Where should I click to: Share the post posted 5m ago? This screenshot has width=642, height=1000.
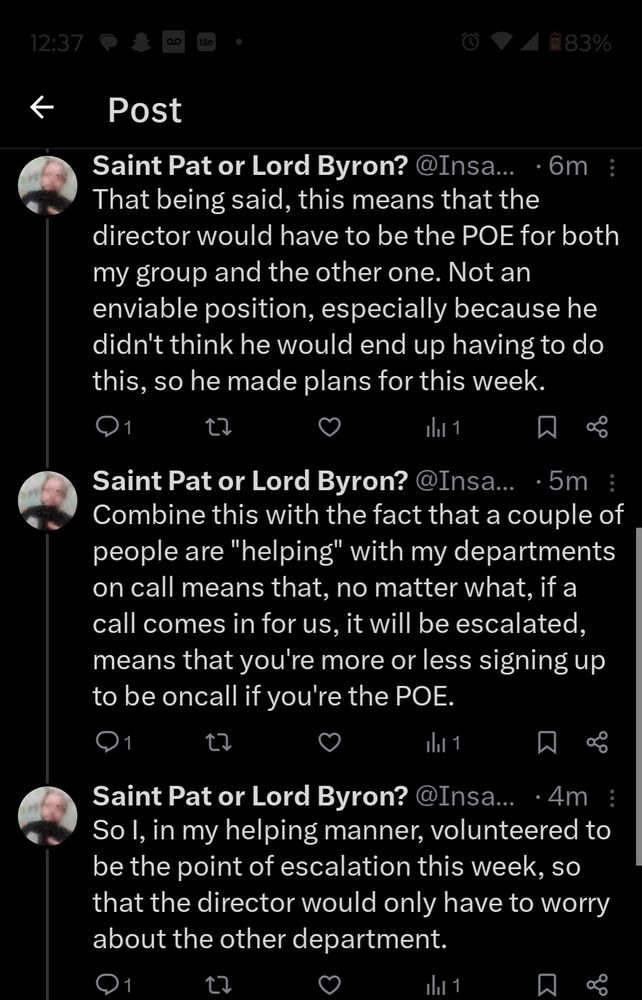(x=597, y=743)
